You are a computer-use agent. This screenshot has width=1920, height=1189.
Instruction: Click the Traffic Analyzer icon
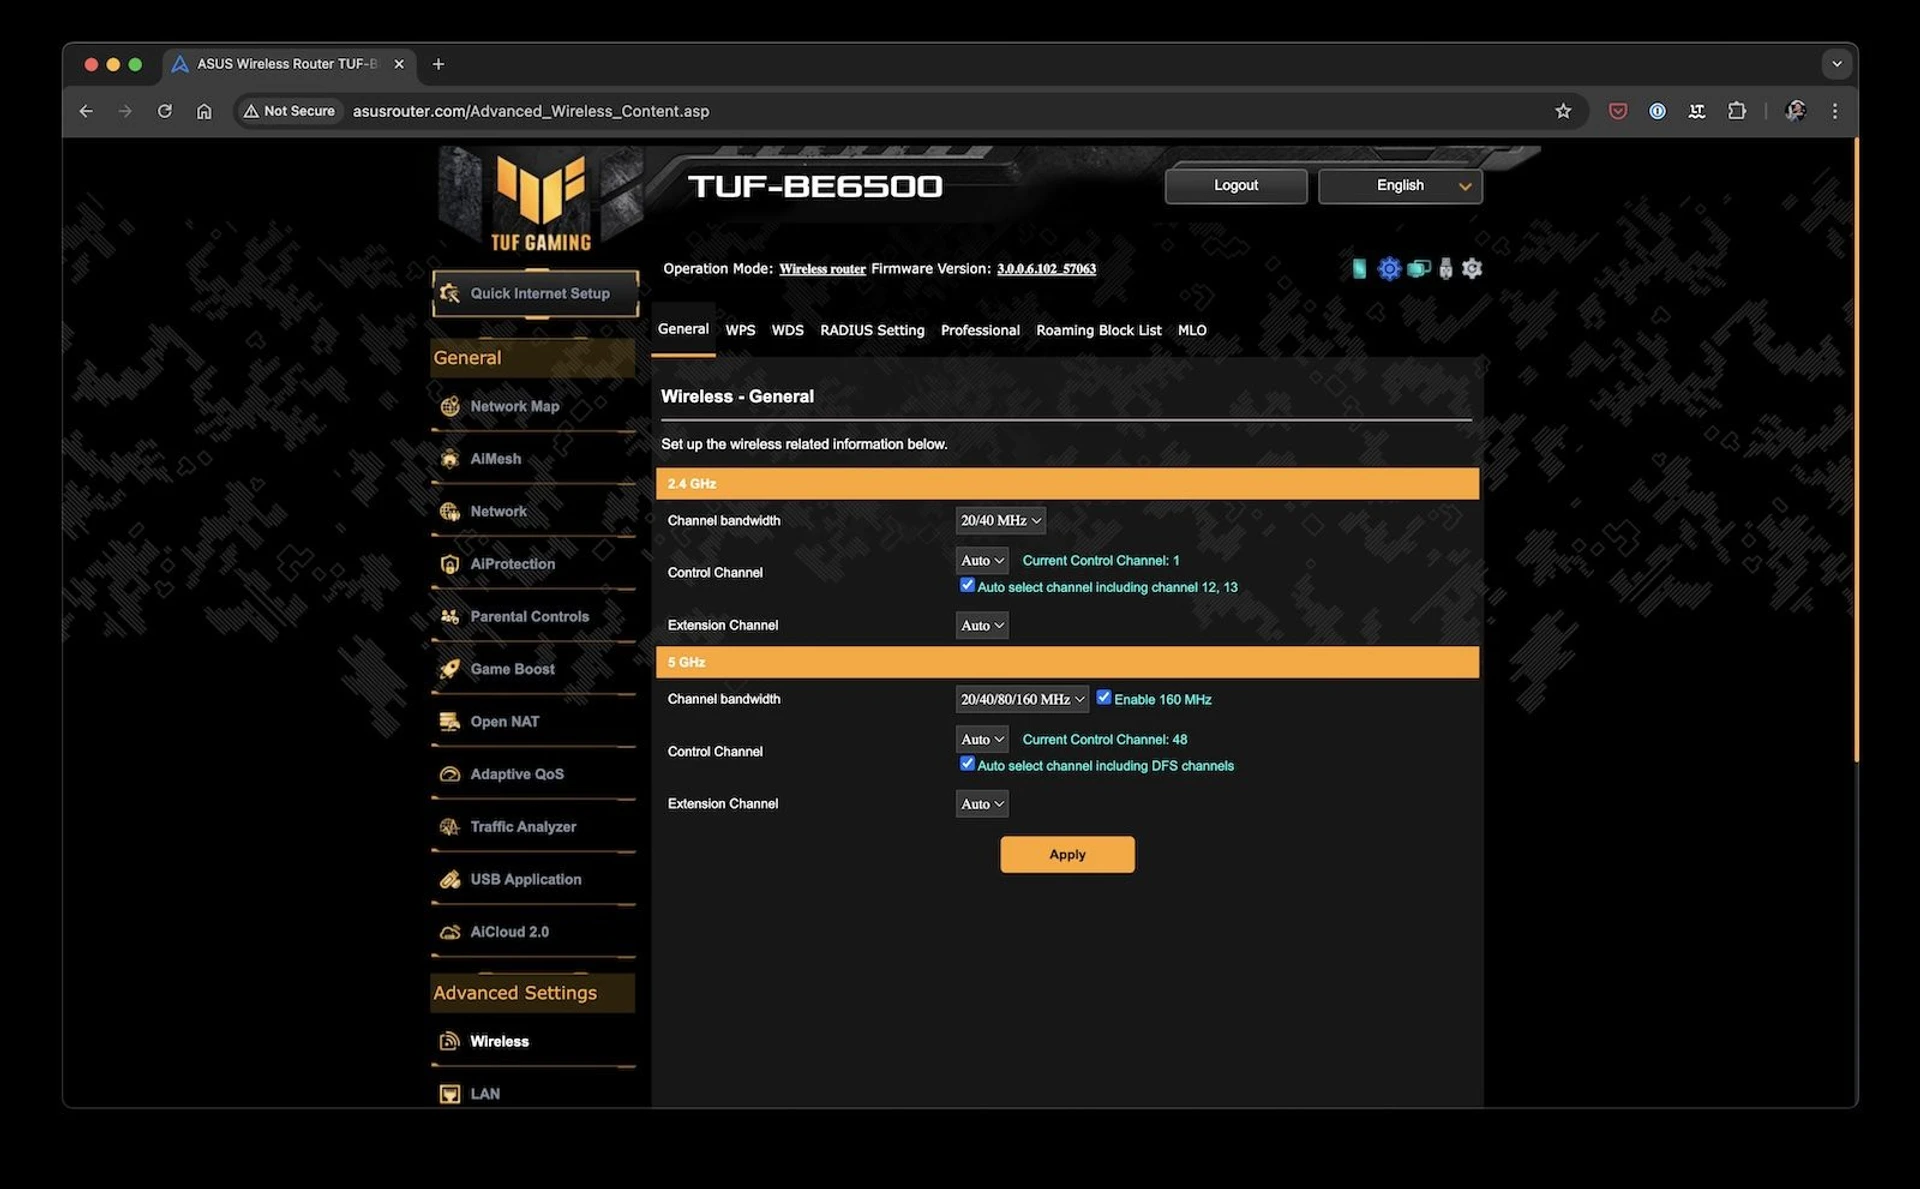(450, 827)
